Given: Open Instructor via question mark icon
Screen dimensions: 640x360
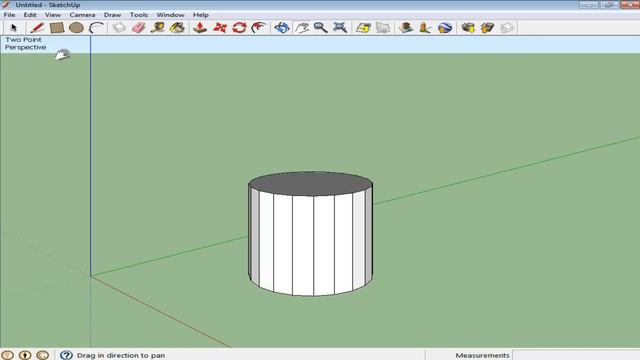Looking at the screenshot, I should click(66, 355).
